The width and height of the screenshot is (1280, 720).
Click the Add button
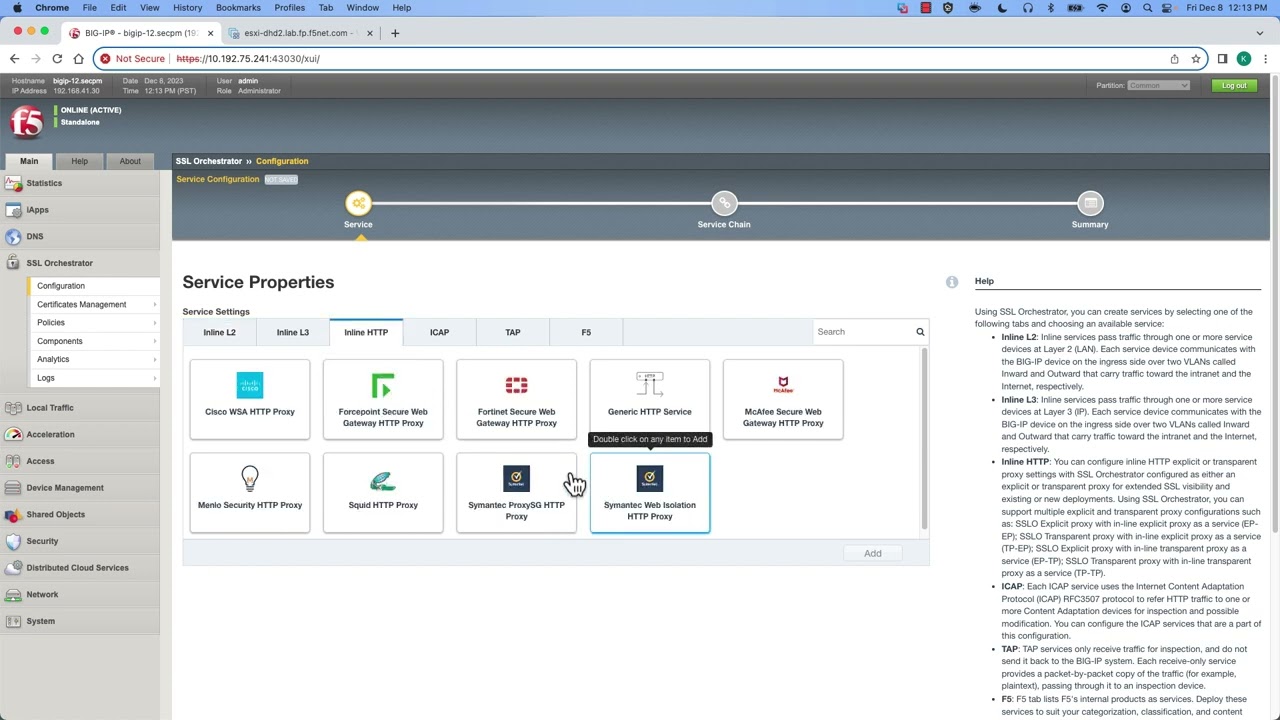click(x=873, y=553)
